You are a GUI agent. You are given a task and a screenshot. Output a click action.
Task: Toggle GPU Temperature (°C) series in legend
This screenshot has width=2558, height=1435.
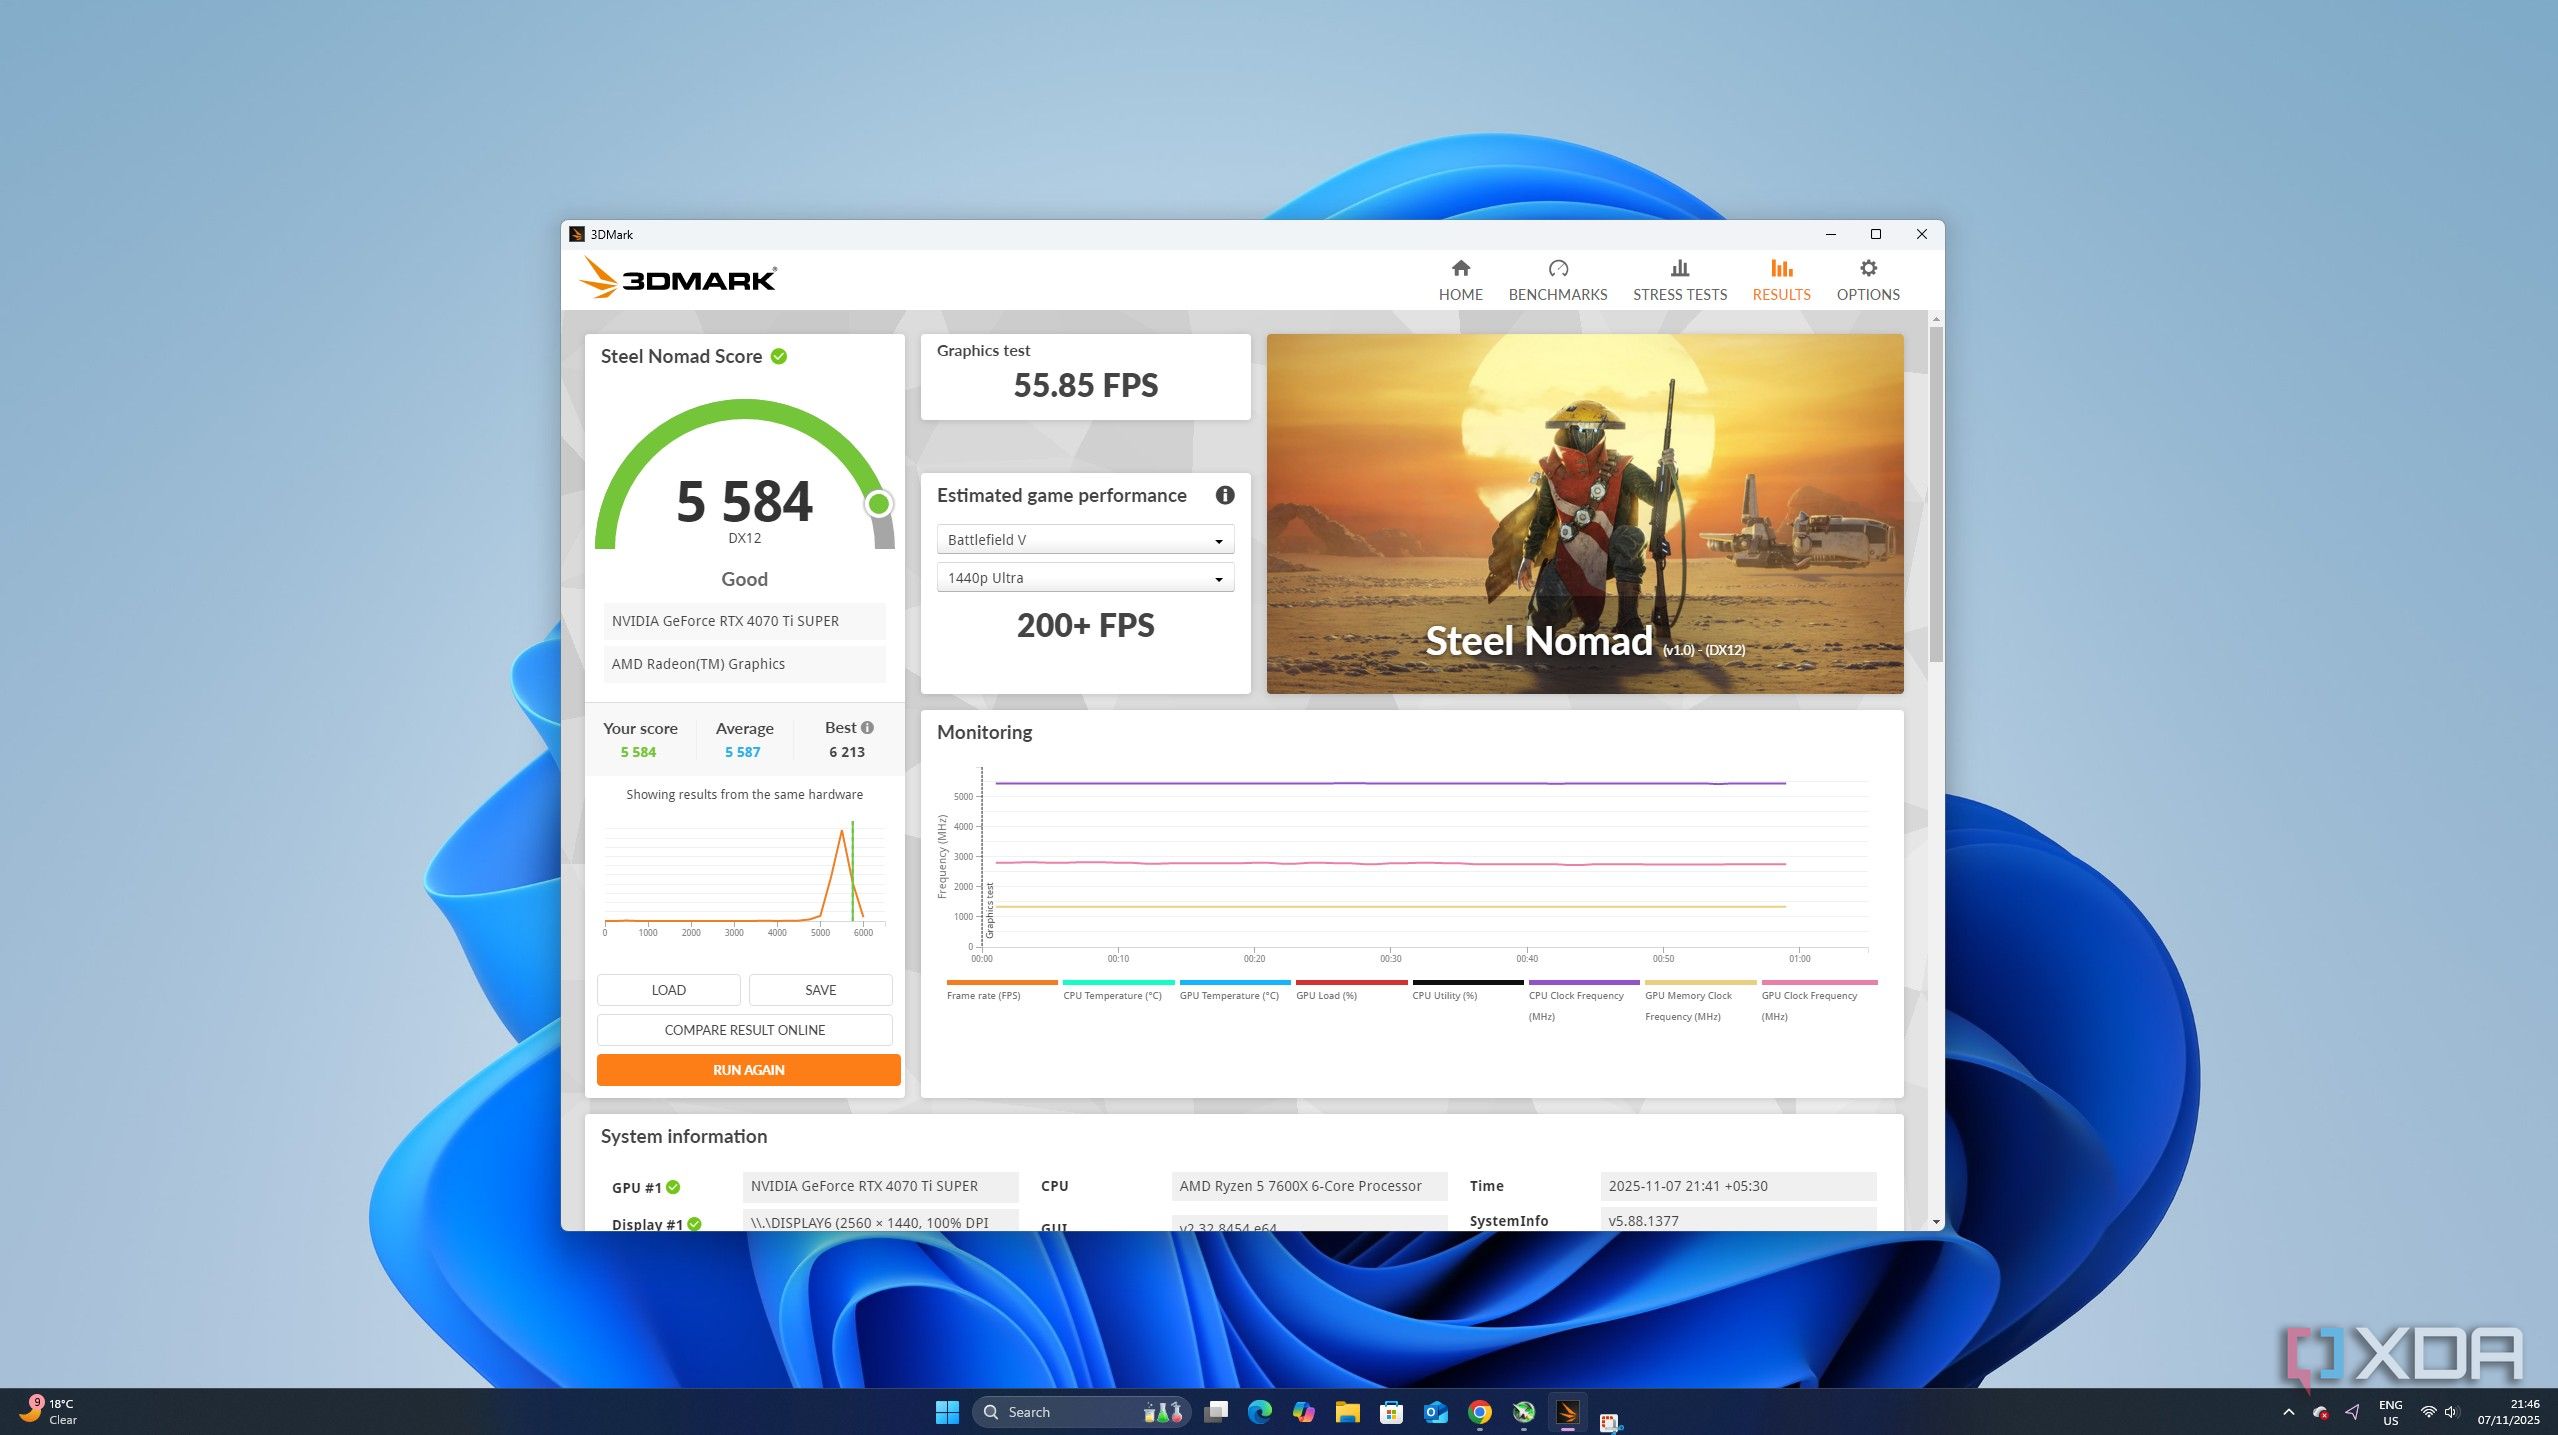coord(1234,991)
